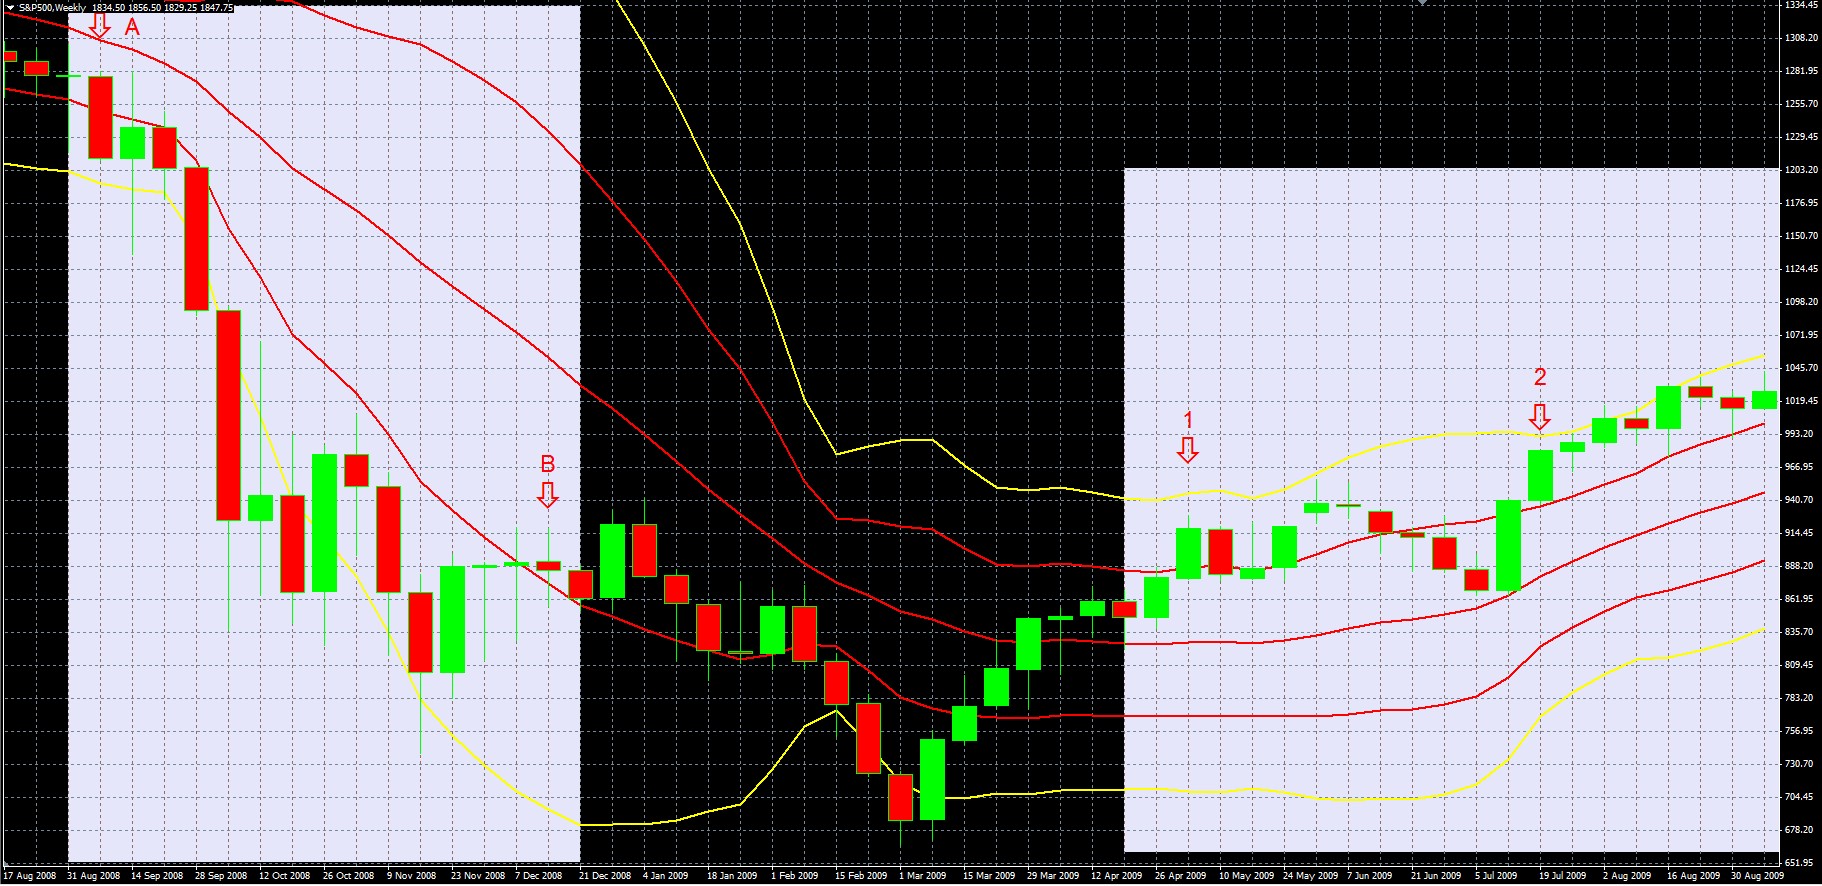
Task: Select the red arrow marker under label 2
Action: [1540, 416]
